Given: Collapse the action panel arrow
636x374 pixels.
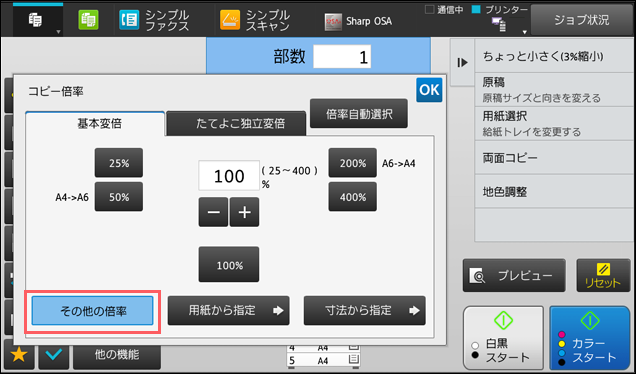Looking at the screenshot, I should (462, 62).
